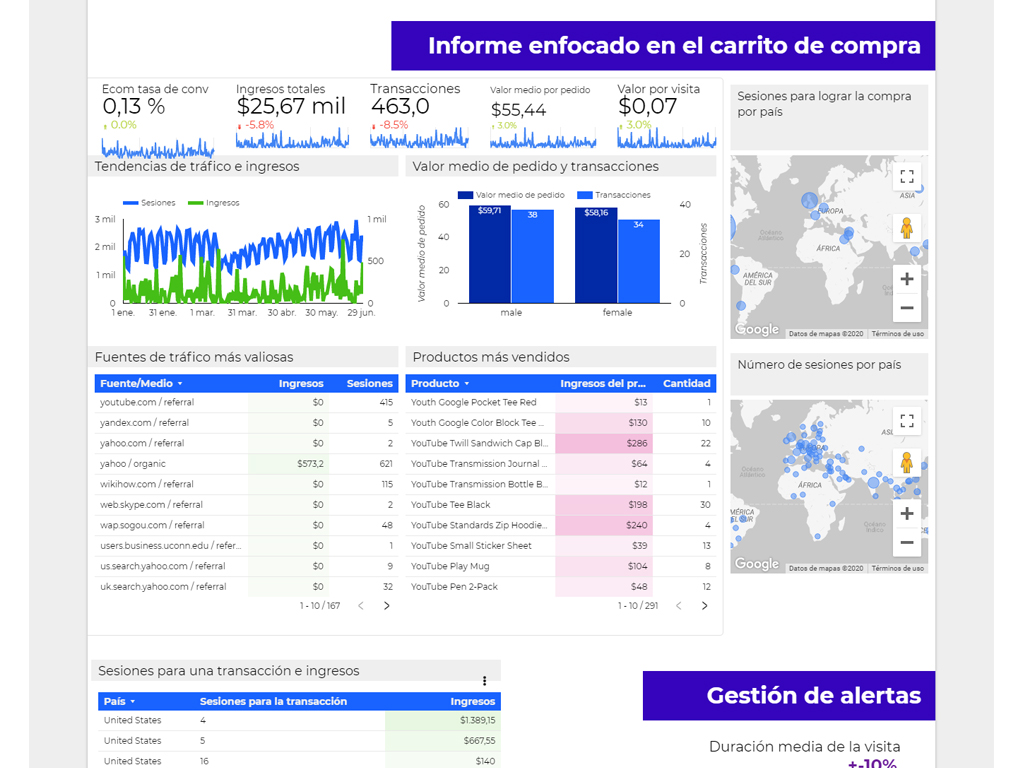
Task: Zoom out on sessions-per-country map
Action: point(906,543)
